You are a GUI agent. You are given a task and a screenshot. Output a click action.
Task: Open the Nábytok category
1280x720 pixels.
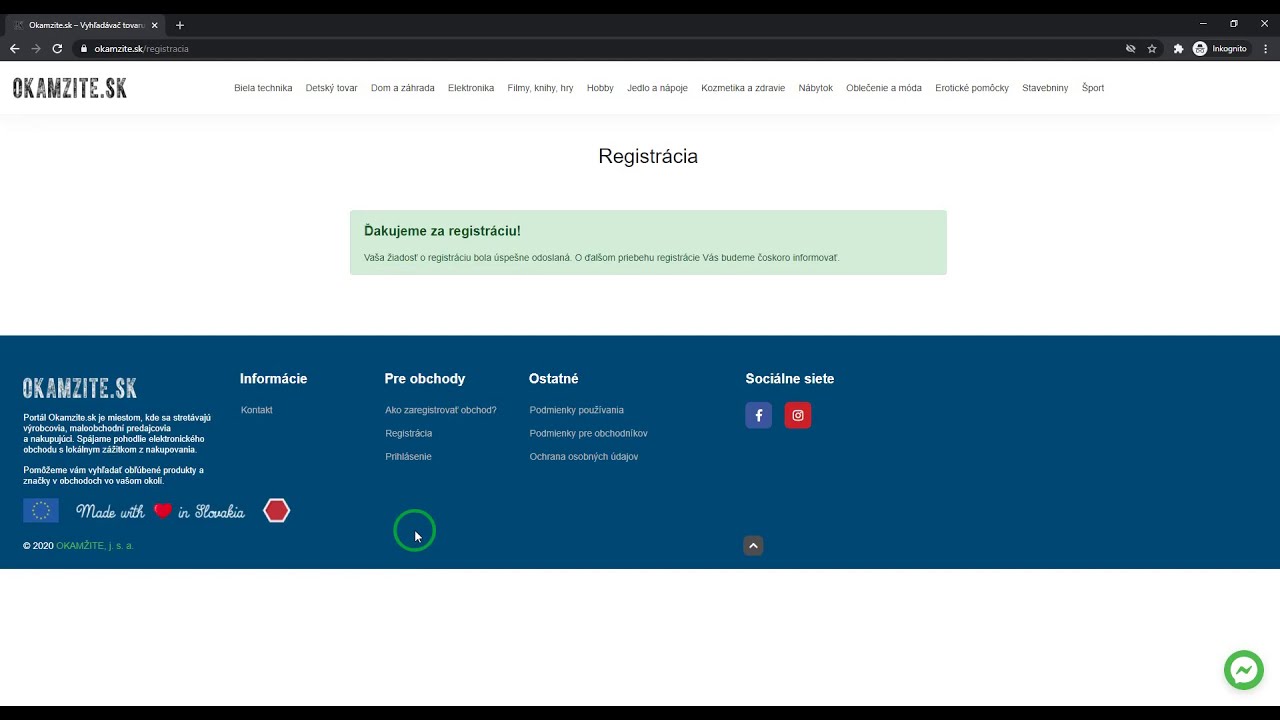pyautogui.click(x=816, y=88)
